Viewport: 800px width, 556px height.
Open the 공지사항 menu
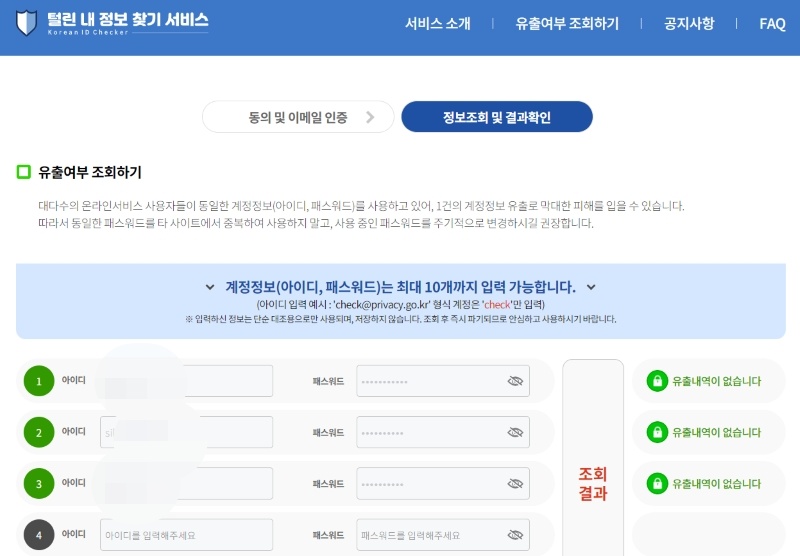689,23
